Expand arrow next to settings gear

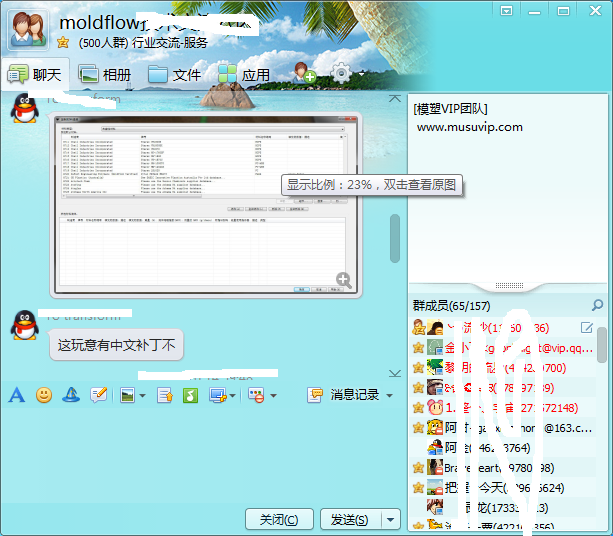pyautogui.click(x=362, y=73)
